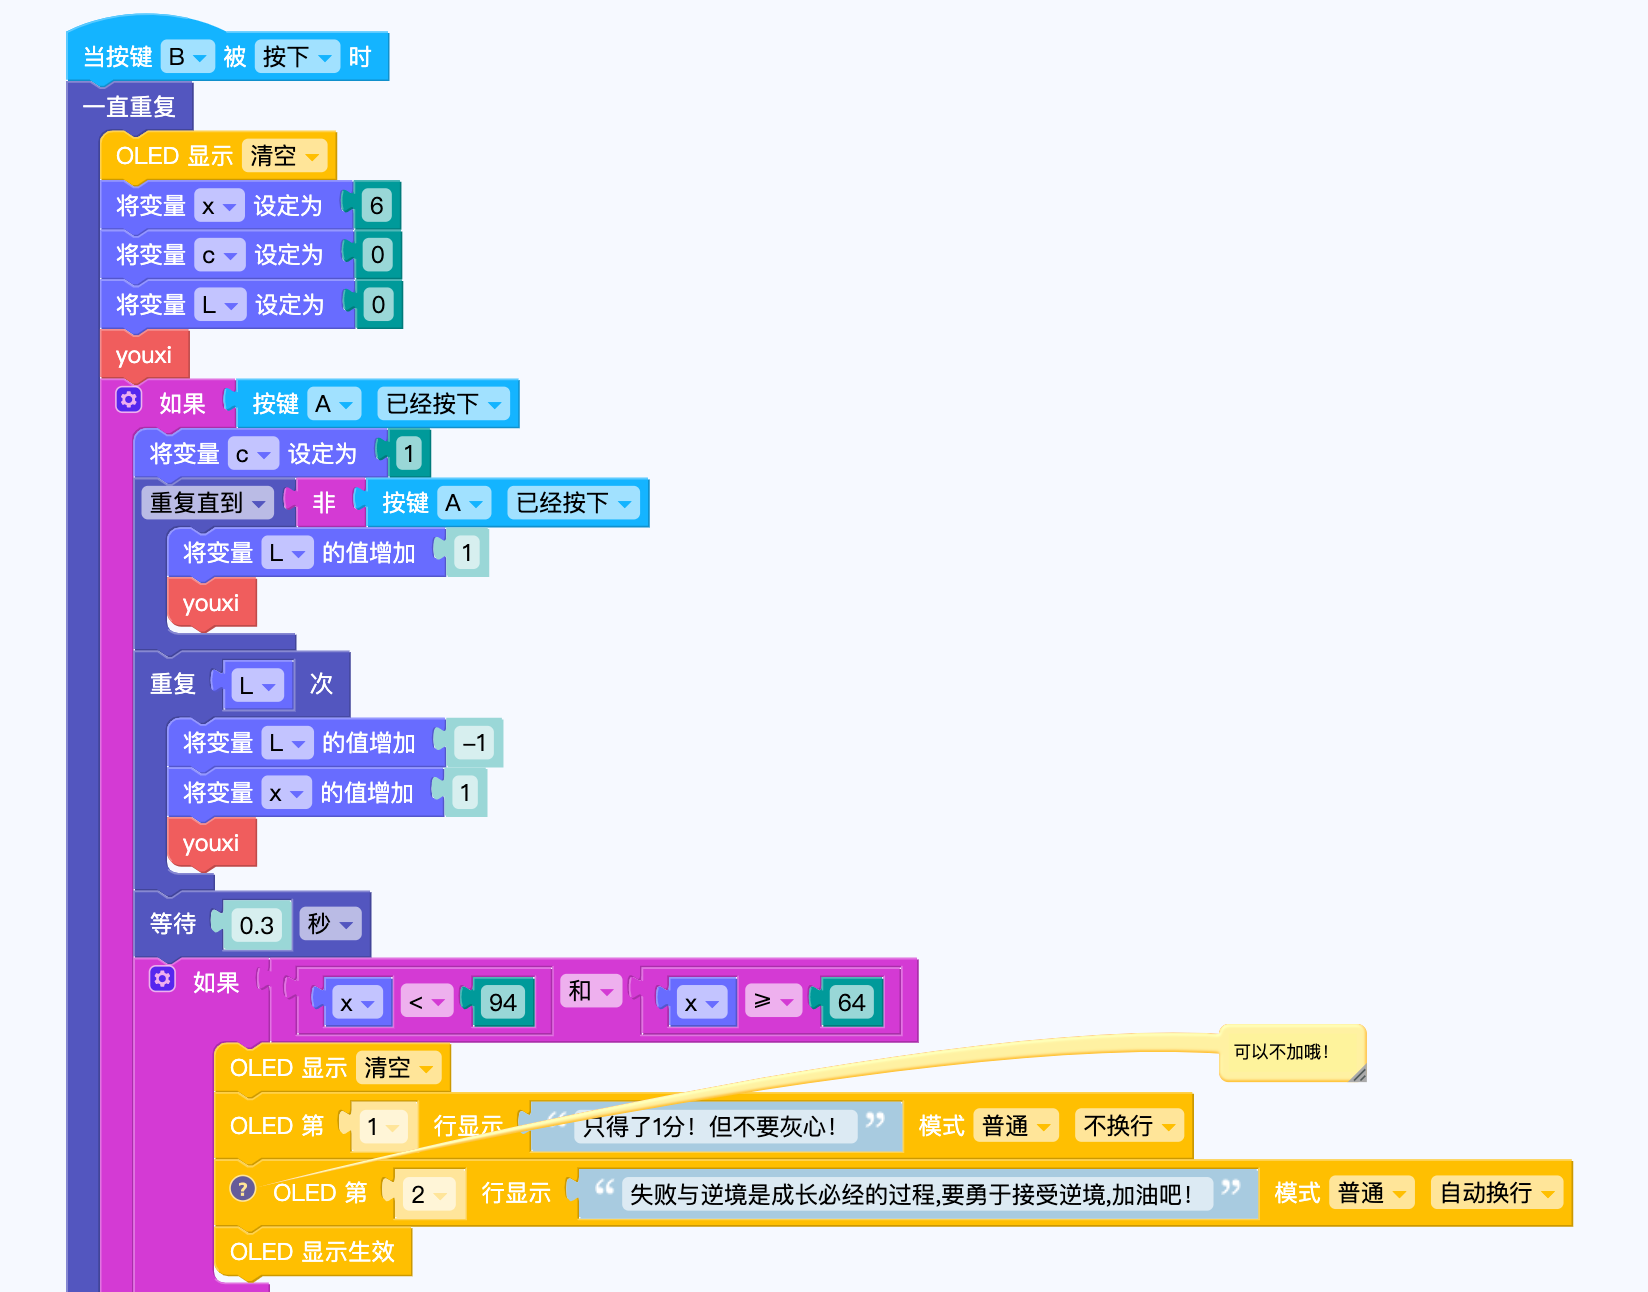
Task: Open 普通 mode dropdown on OLED line 1 block
Action: (1016, 1126)
